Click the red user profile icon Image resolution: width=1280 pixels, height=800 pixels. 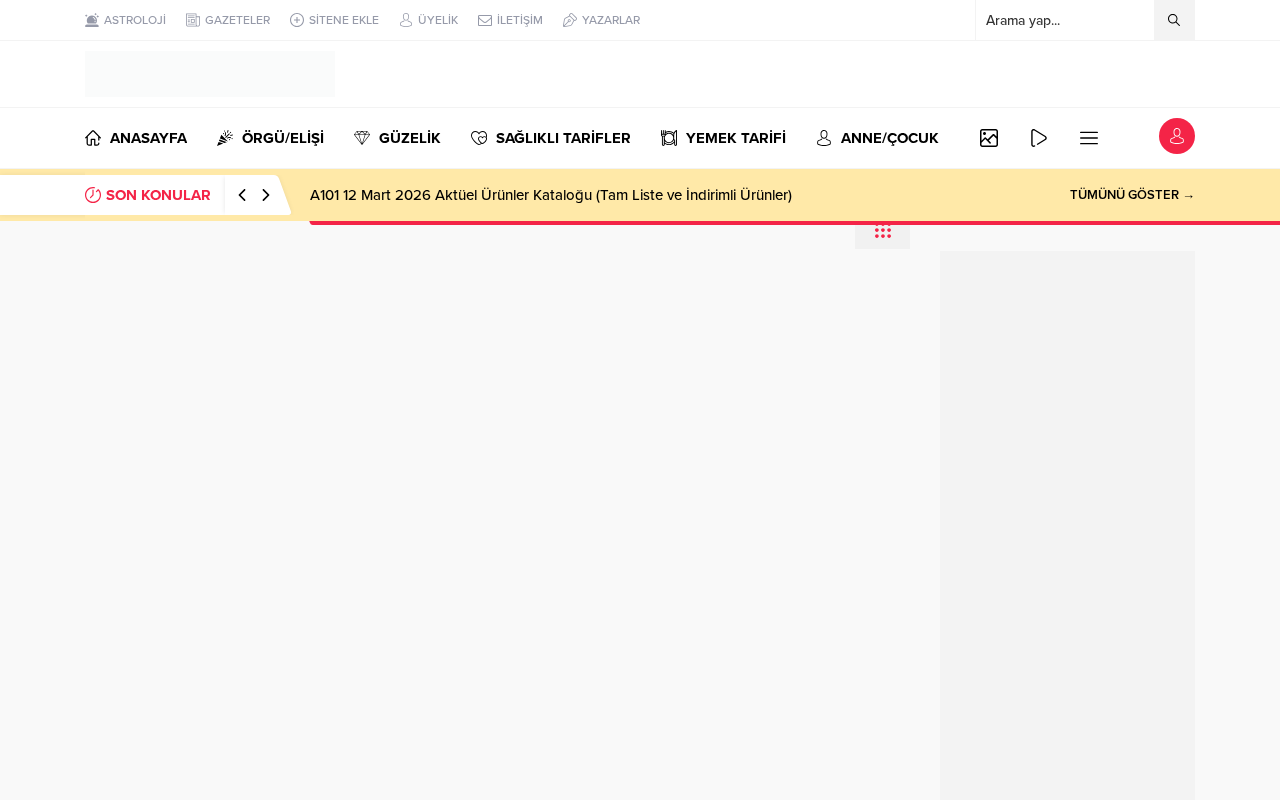click(x=1177, y=136)
